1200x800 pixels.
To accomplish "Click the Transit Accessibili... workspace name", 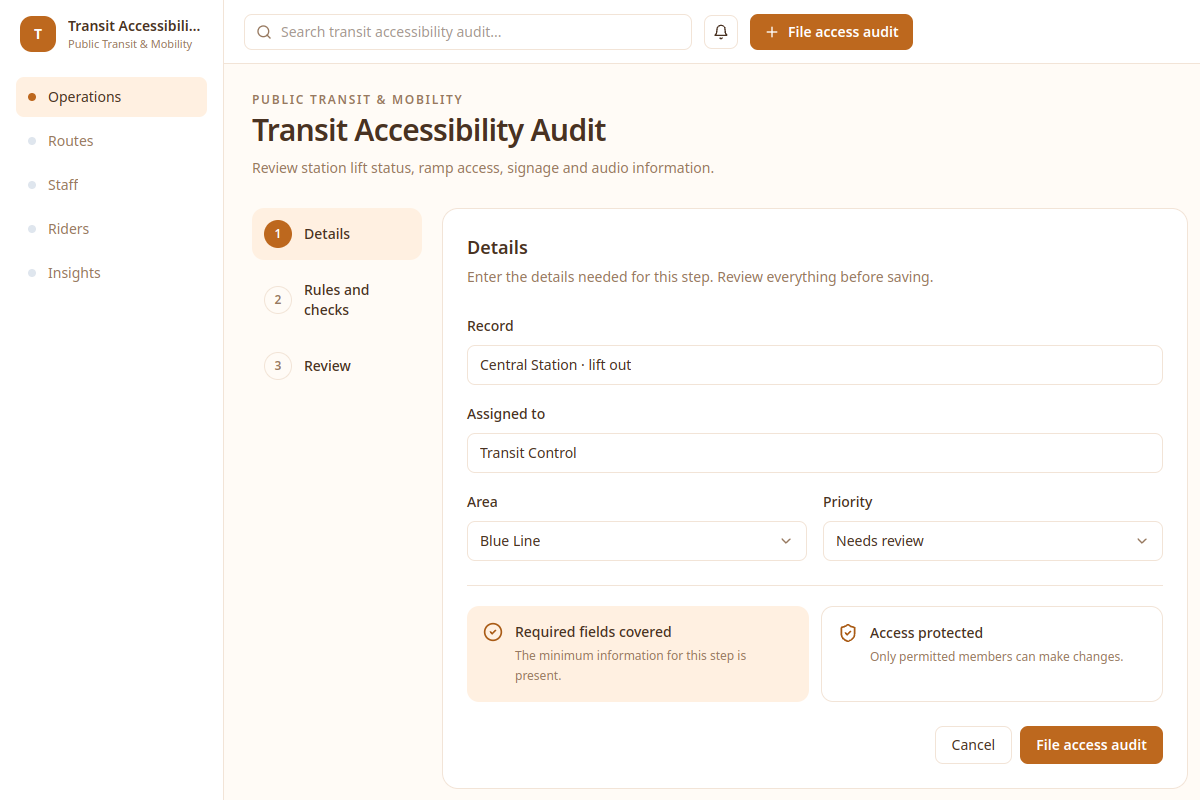I will (x=134, y=26).
